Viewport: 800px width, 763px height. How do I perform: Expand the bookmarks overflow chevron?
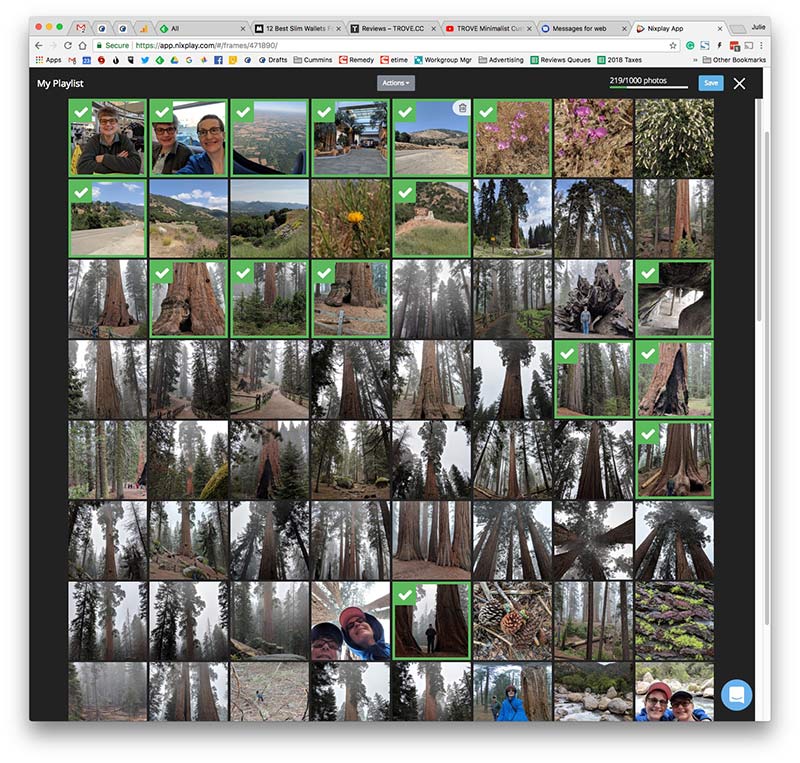pyautogui.click(x=694, y=60)
